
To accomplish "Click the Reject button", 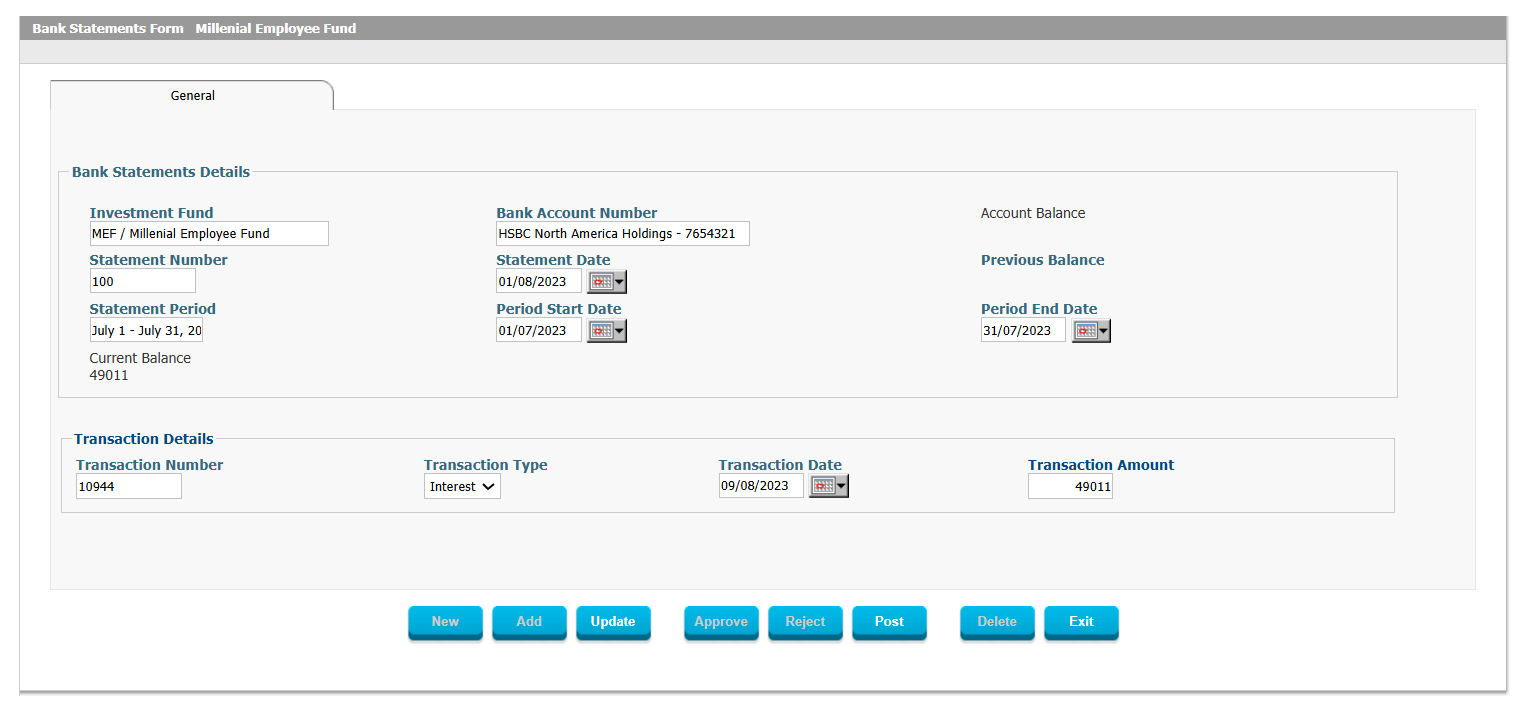I will pos(805,622).
